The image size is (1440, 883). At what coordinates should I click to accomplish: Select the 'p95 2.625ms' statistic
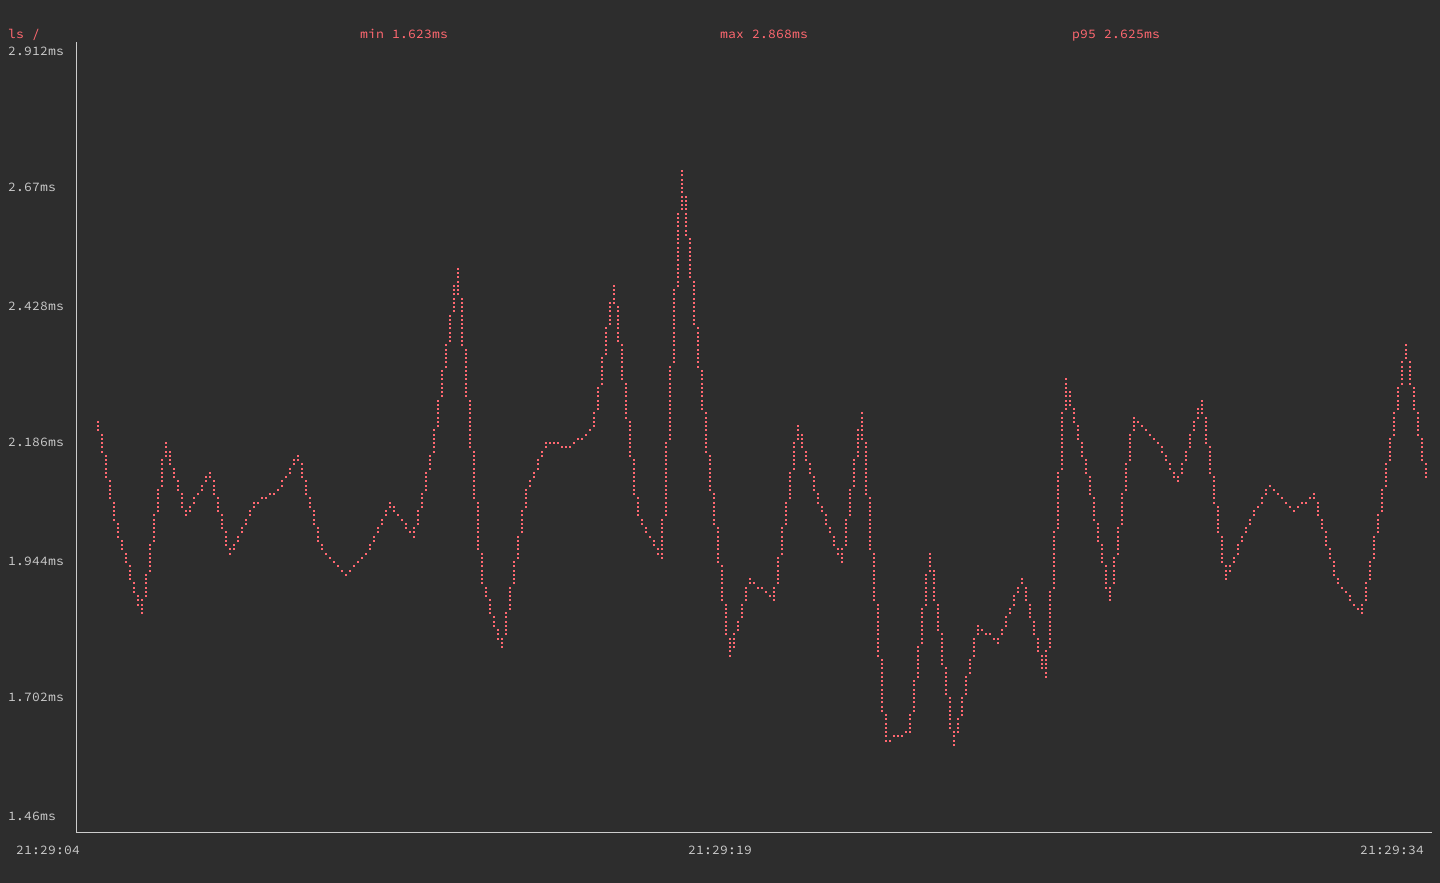click(x=1113, y=33)
